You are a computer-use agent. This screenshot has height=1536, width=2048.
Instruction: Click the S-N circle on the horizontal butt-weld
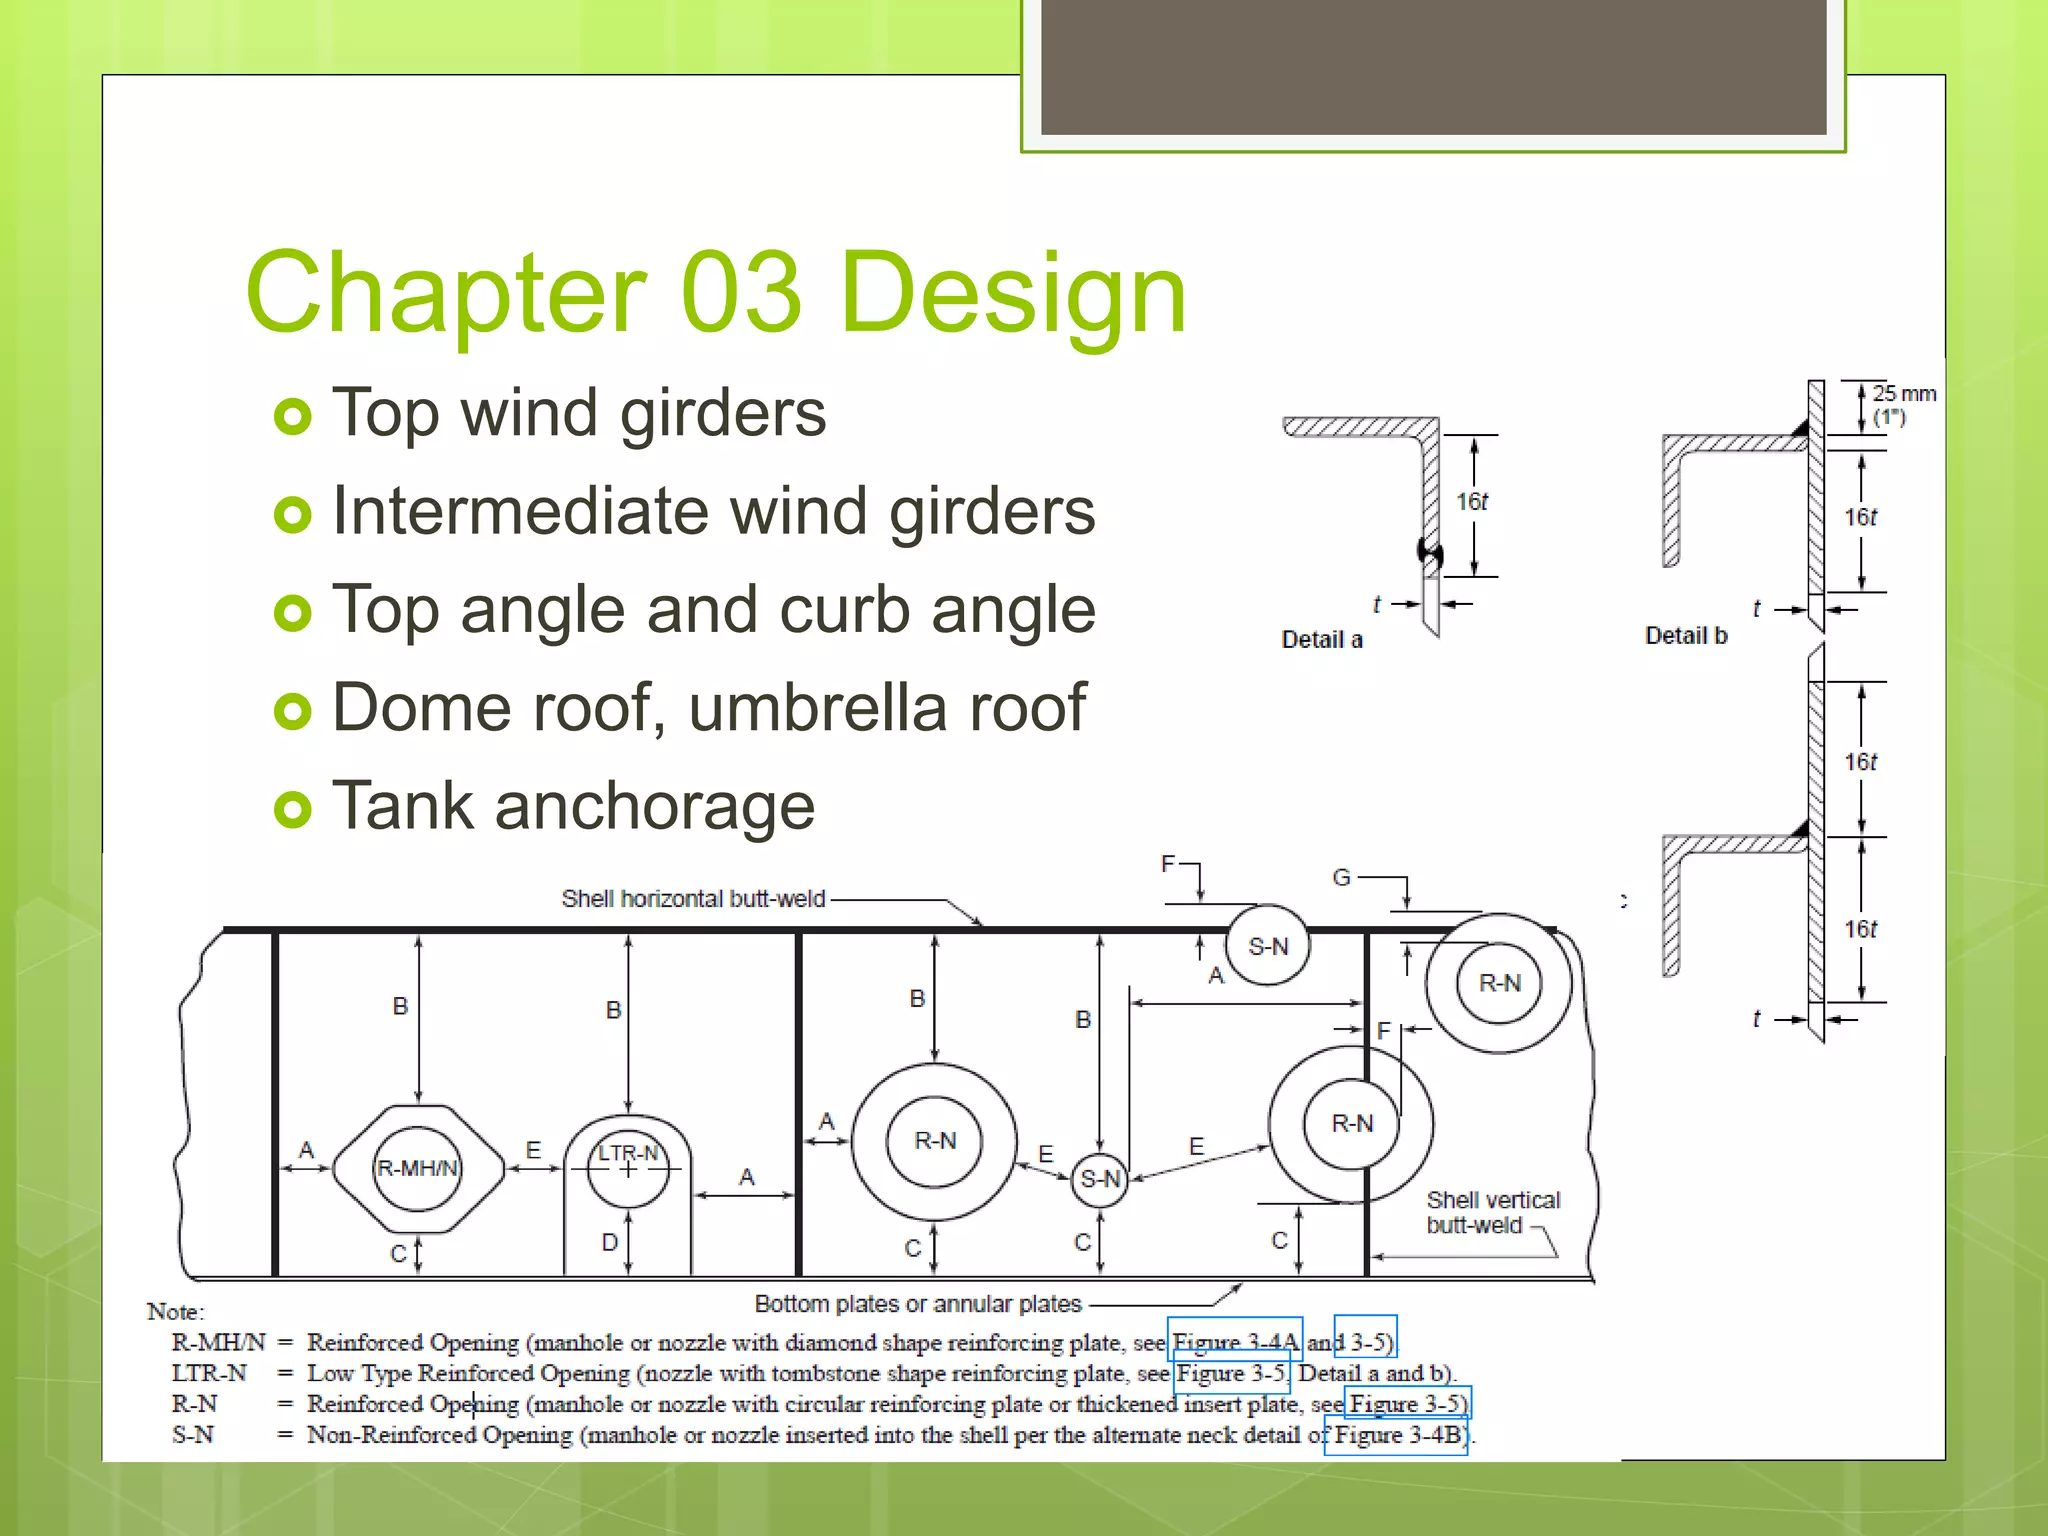(1268, 946)
